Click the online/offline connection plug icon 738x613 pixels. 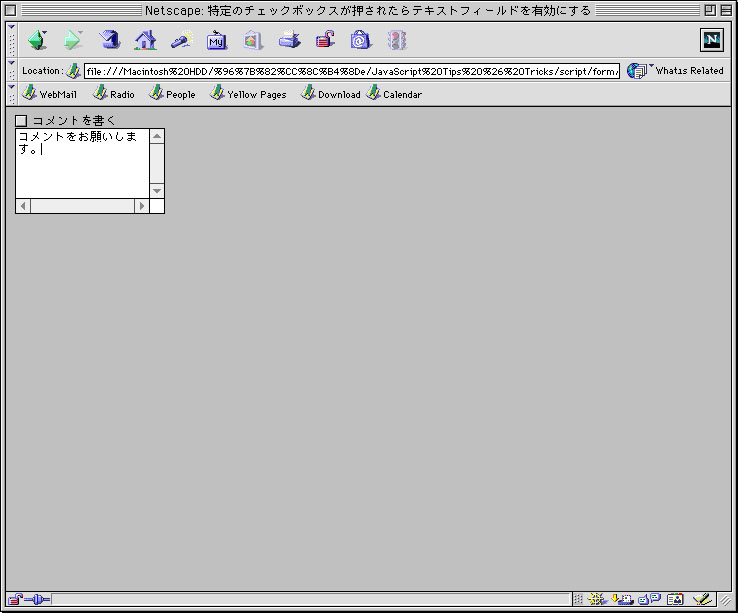37,599
